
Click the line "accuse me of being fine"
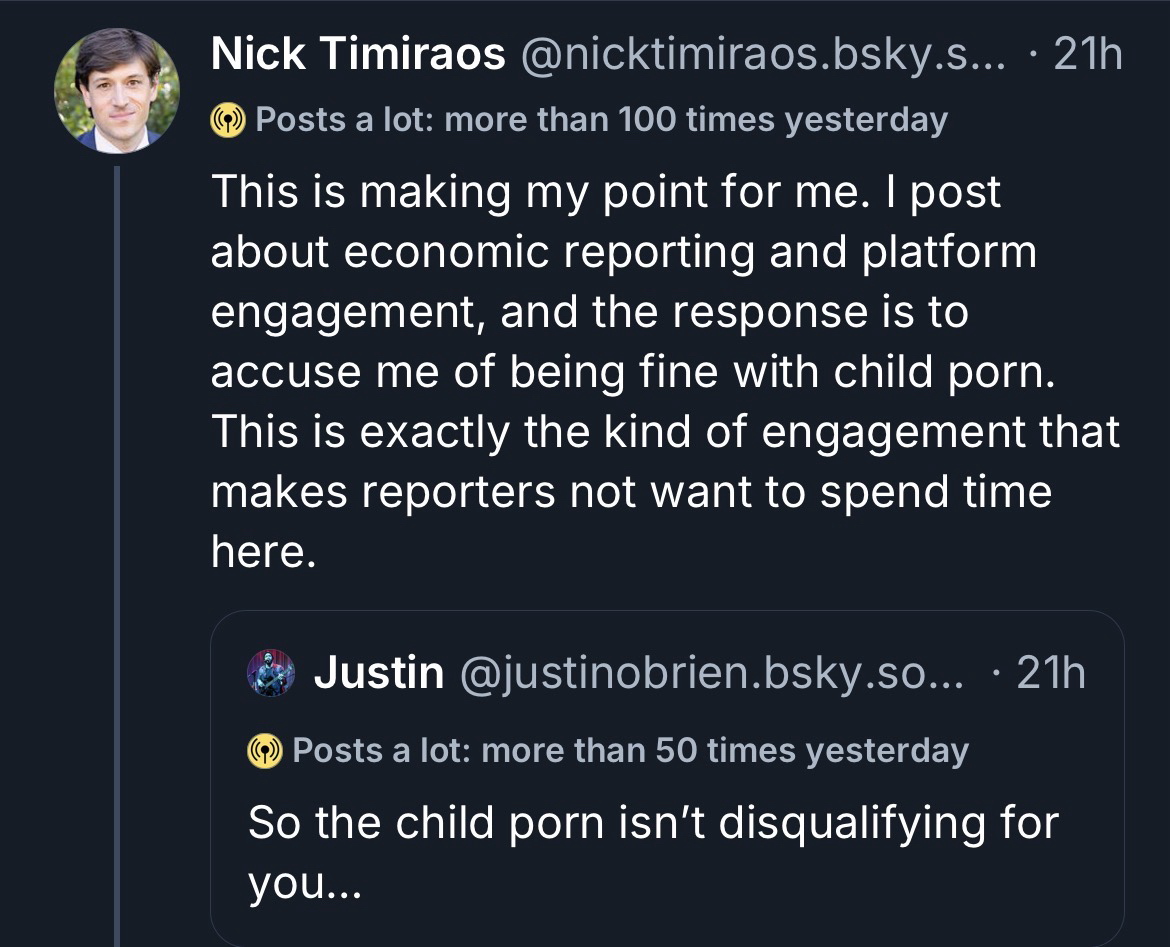point(633,372)
